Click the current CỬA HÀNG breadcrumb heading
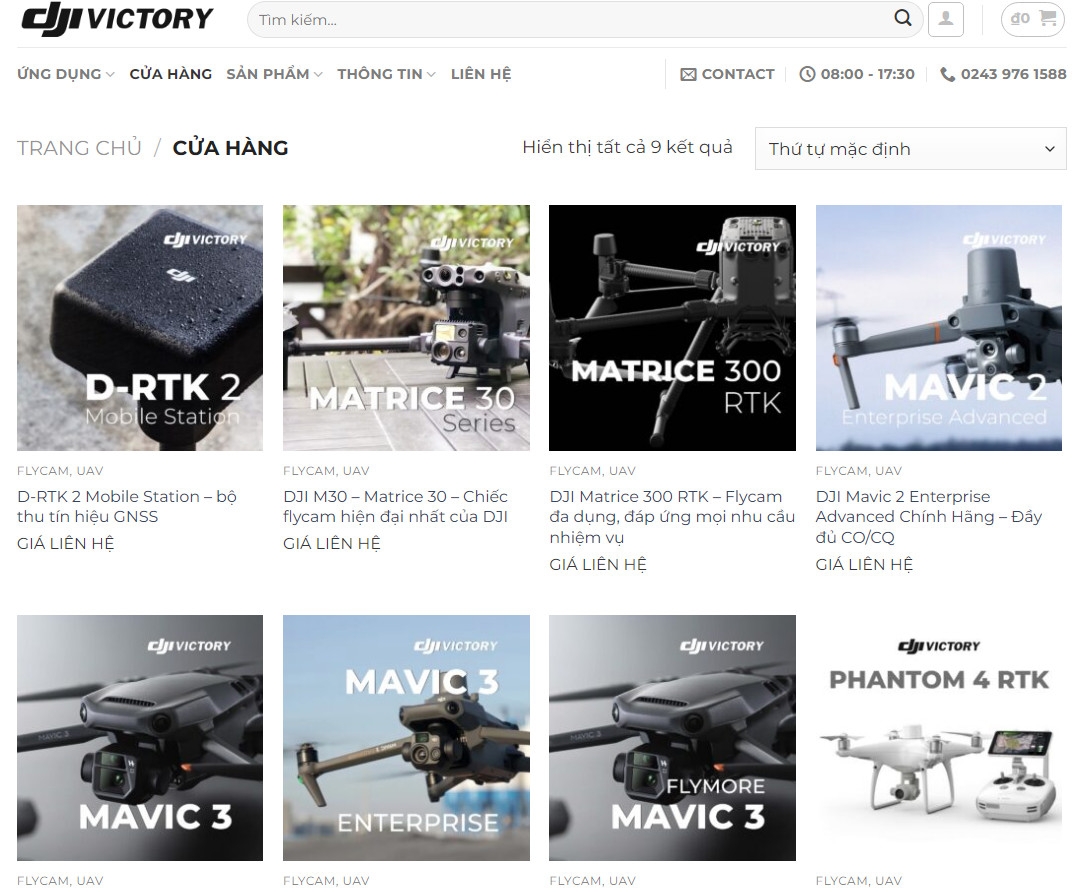Screen dimensions: 1077x892 230,148
